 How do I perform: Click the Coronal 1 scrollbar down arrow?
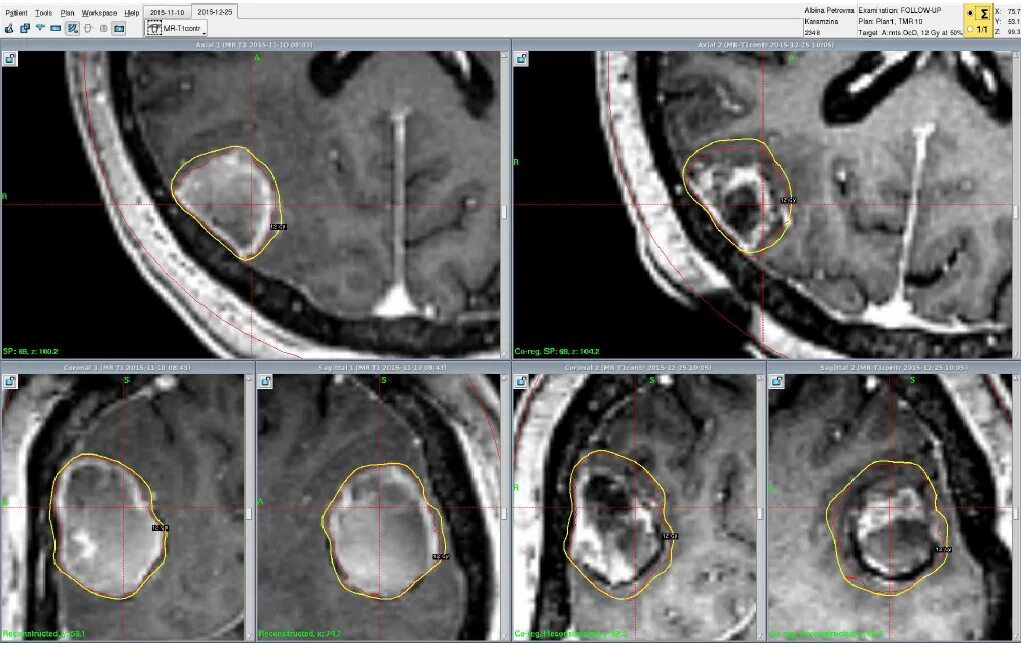(x=249, y=635)
